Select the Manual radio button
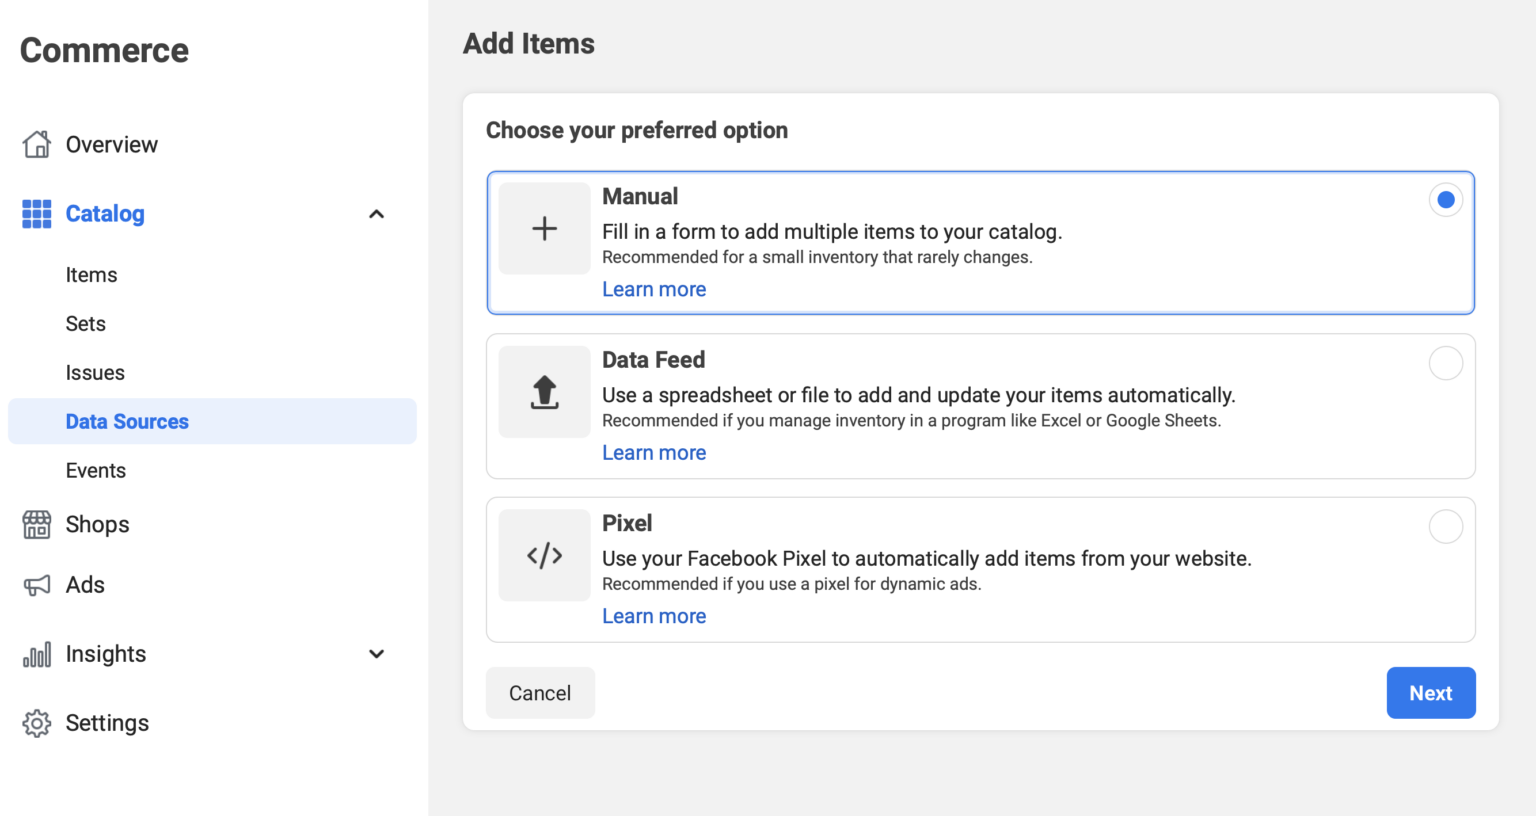The width and height of the screenshot is (1536, 816). (x=1445, y=200)
